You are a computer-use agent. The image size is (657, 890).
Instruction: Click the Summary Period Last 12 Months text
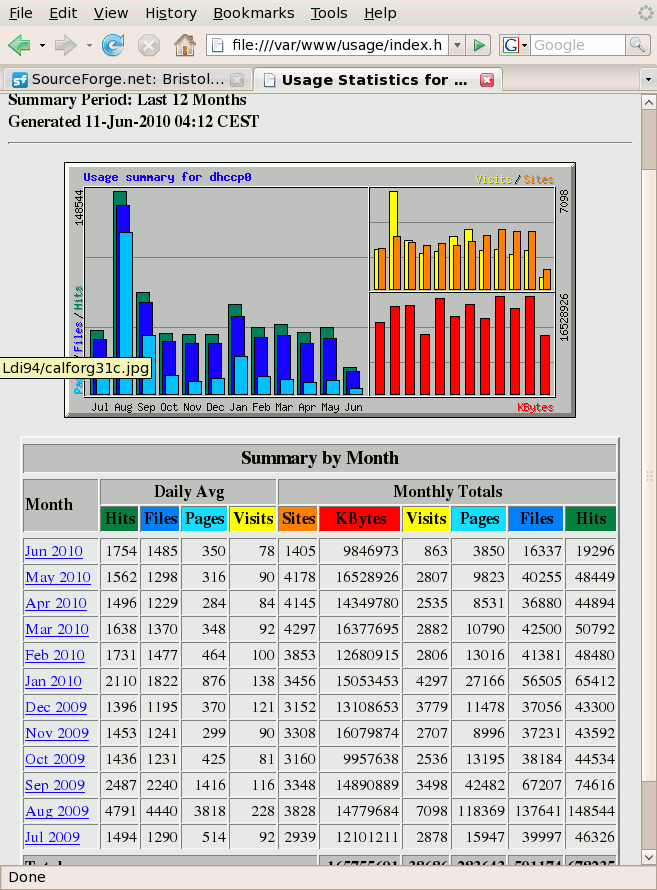pyautogui.click(x=127, y=100)
